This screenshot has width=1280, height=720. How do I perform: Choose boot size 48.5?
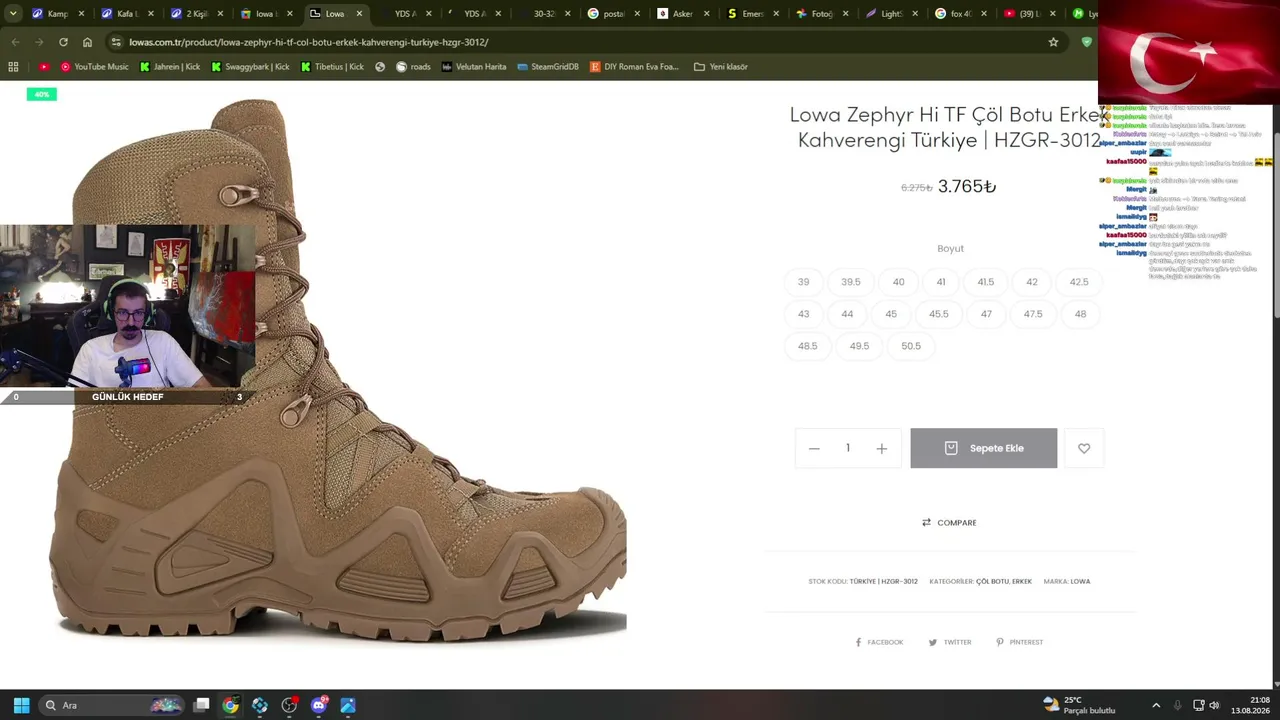pos(807,346)
